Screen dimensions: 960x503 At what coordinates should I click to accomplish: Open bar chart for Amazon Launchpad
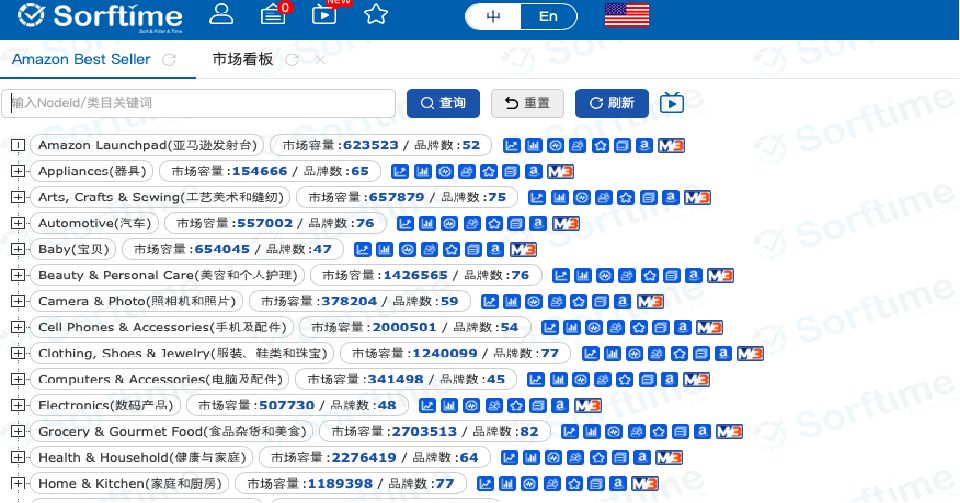pos(533,146)
